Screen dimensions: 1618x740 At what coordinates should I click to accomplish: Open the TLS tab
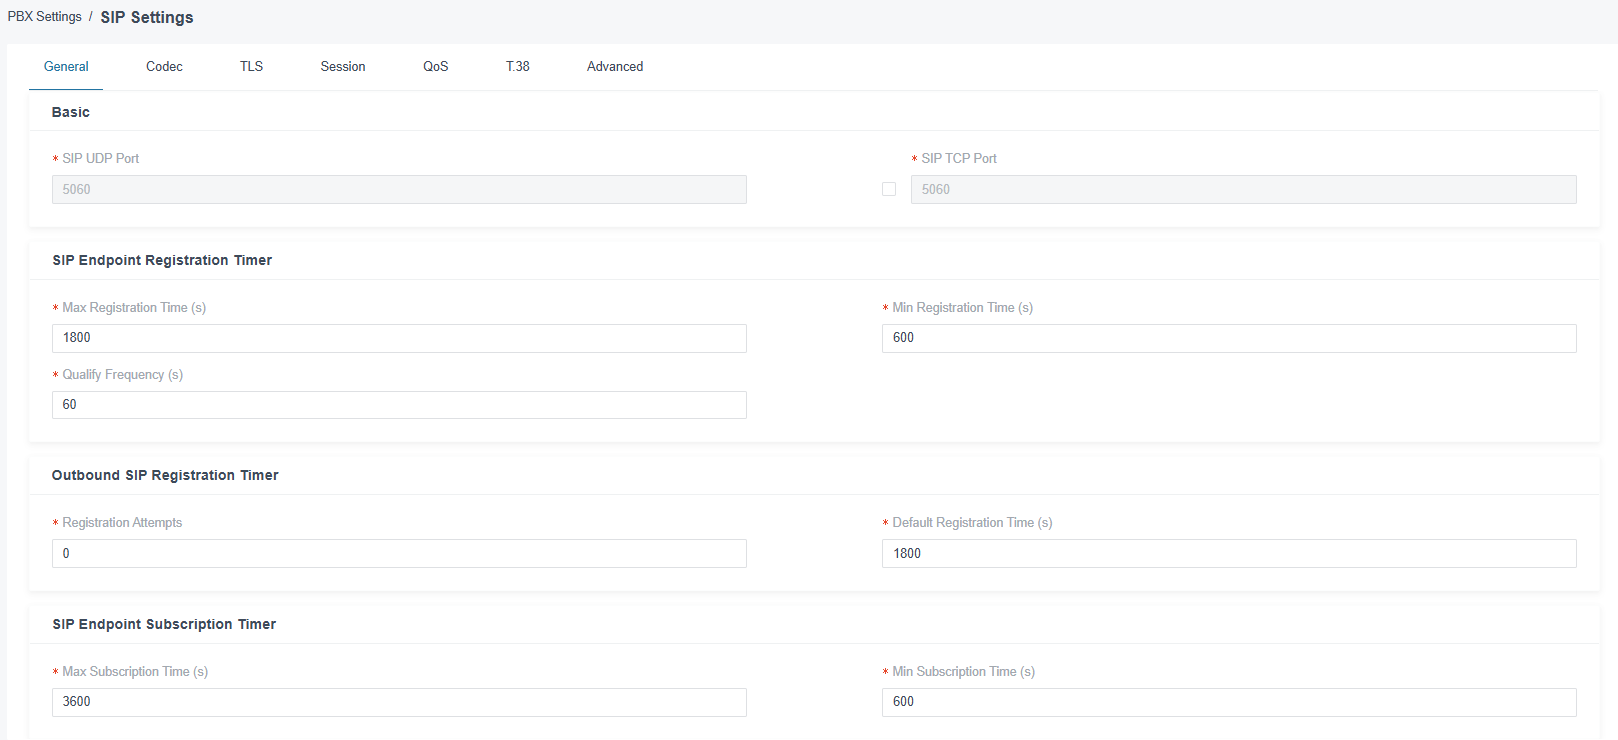point(251,66)
